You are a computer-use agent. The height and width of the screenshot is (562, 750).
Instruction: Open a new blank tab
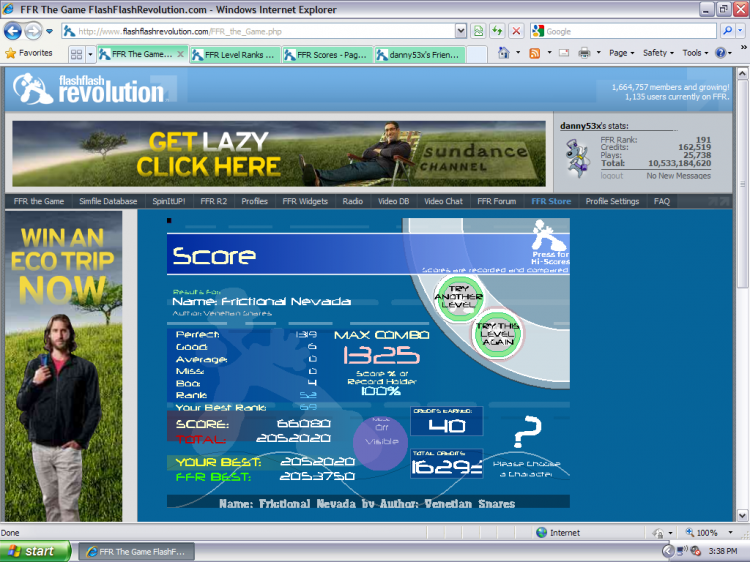[476, 55]
